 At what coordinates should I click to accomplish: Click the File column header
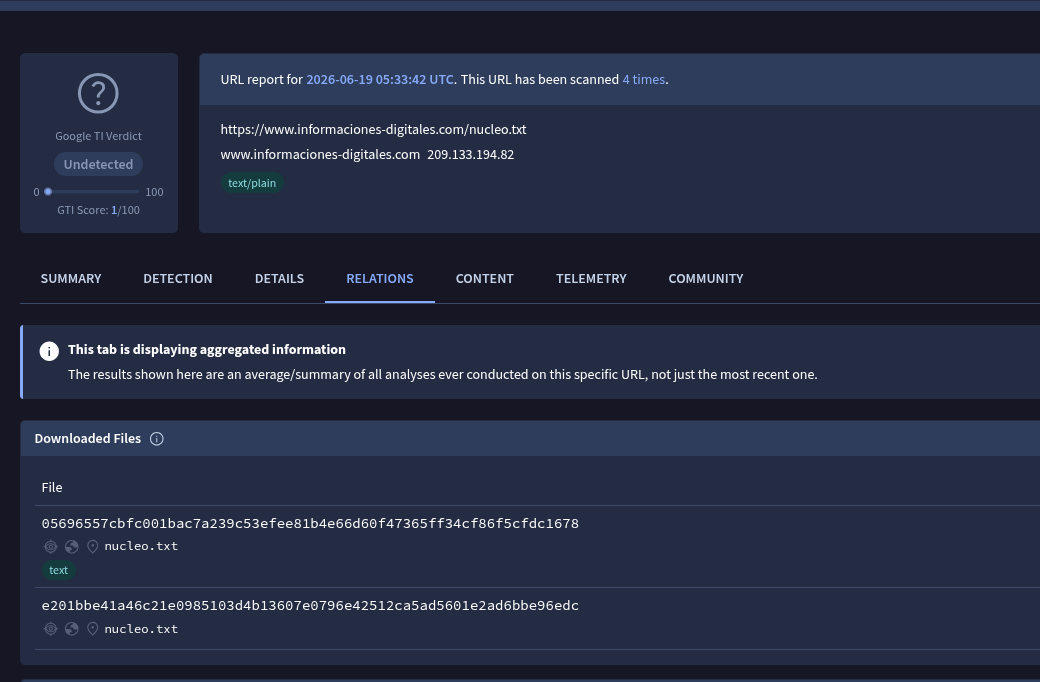tap(52, 488)
